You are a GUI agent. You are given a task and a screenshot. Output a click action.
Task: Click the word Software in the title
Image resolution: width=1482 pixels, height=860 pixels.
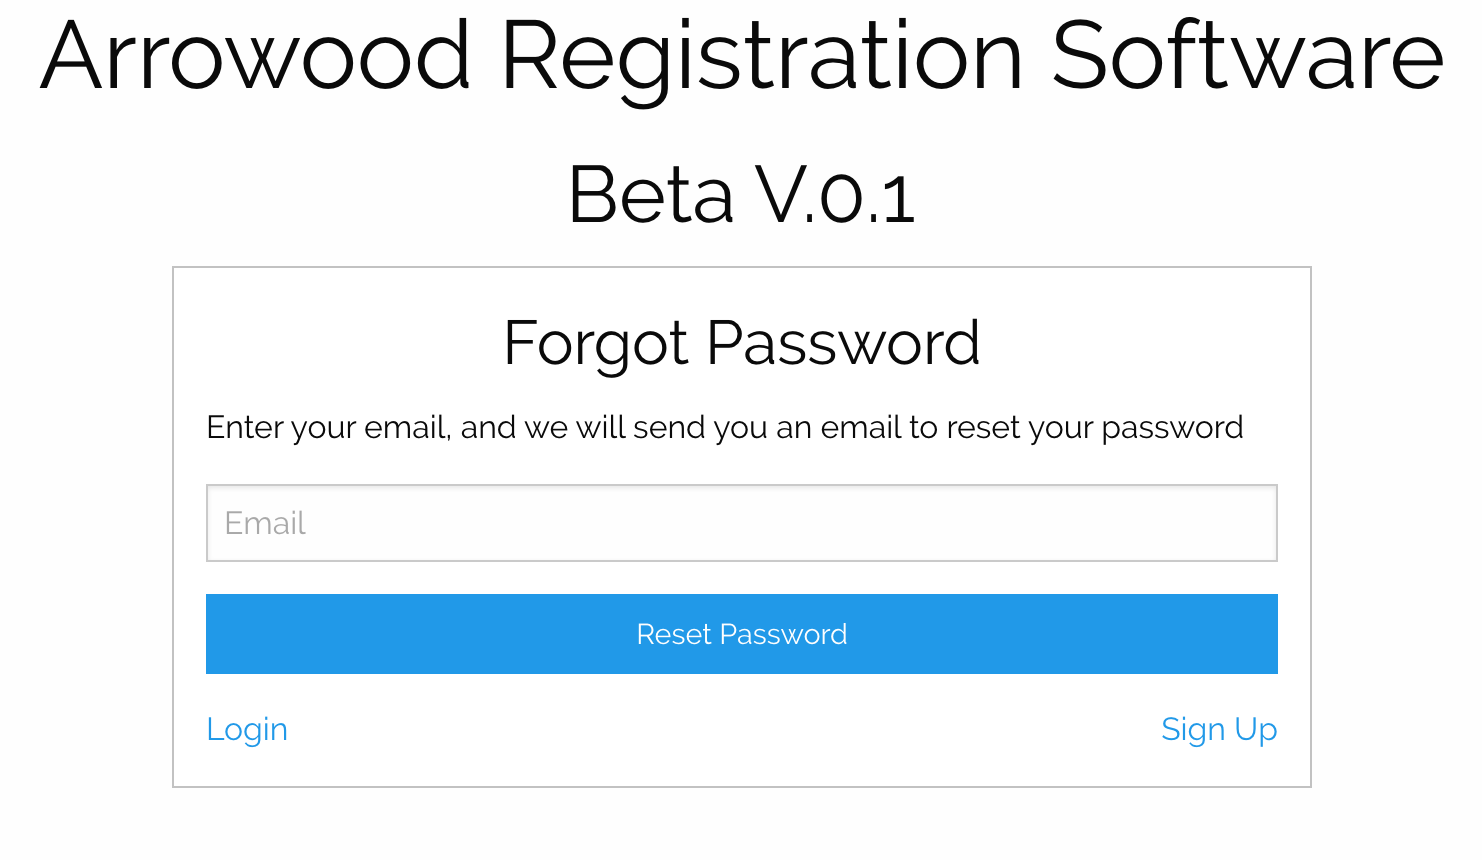pos(1247,56)
